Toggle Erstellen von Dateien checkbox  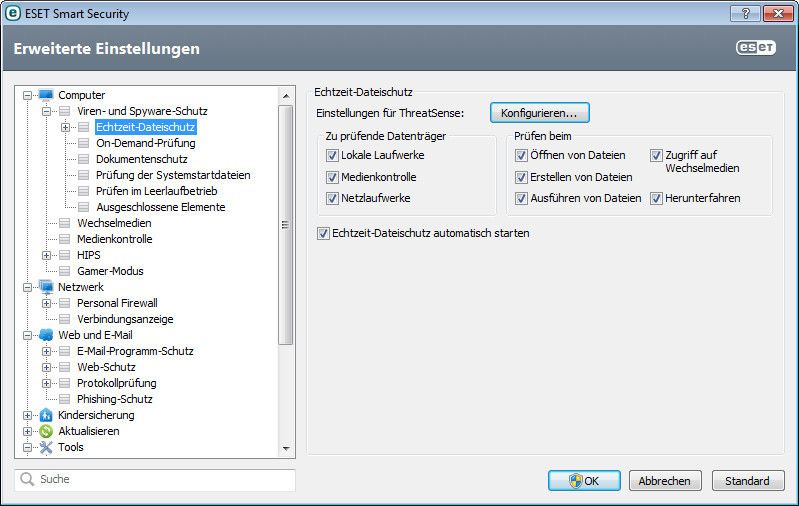[521, 177]
